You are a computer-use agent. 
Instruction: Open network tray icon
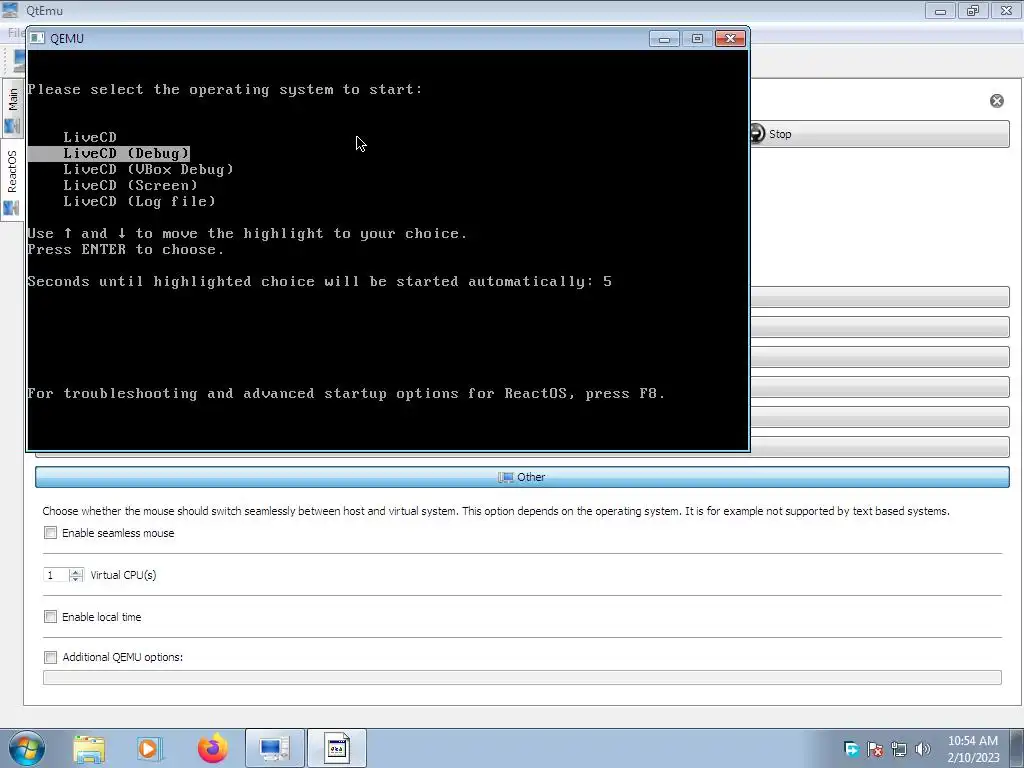click(x=899, y=749)
